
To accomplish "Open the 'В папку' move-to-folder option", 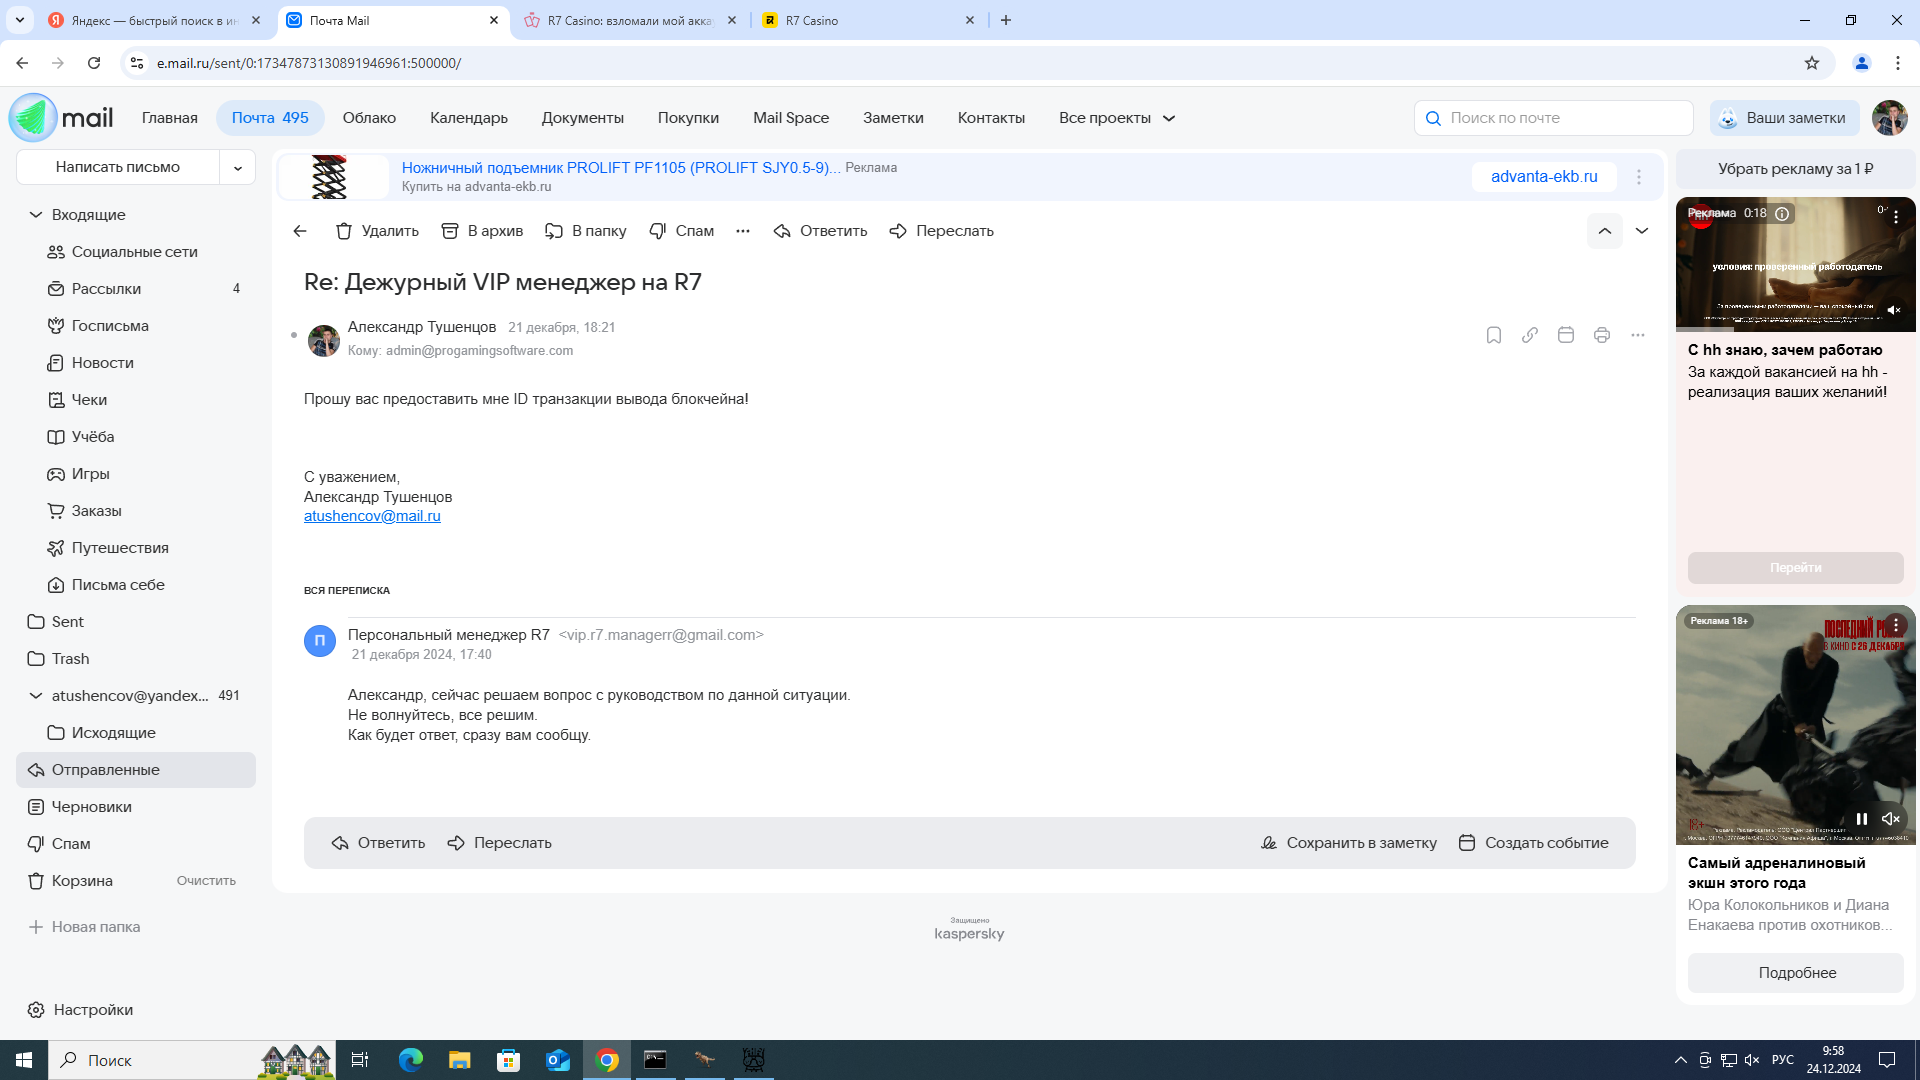I will click(x=586, y=231).
